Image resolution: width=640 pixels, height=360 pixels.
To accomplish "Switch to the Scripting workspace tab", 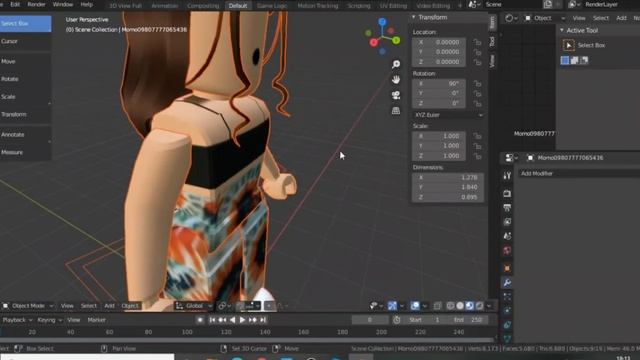I will point(359,6).
